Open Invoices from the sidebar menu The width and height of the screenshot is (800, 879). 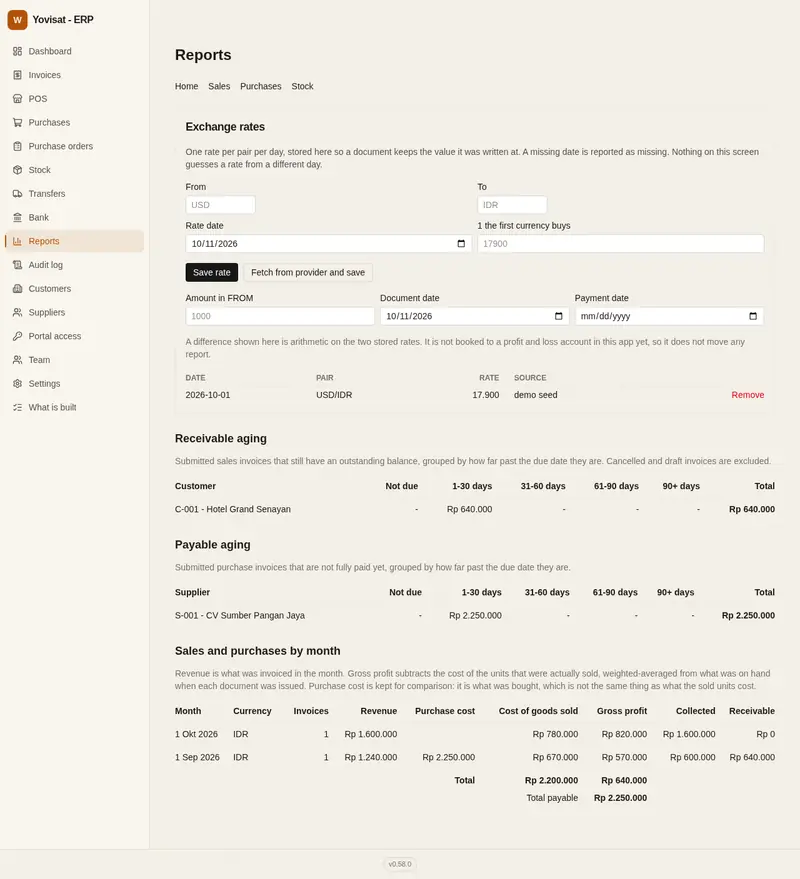click(74, 75)
